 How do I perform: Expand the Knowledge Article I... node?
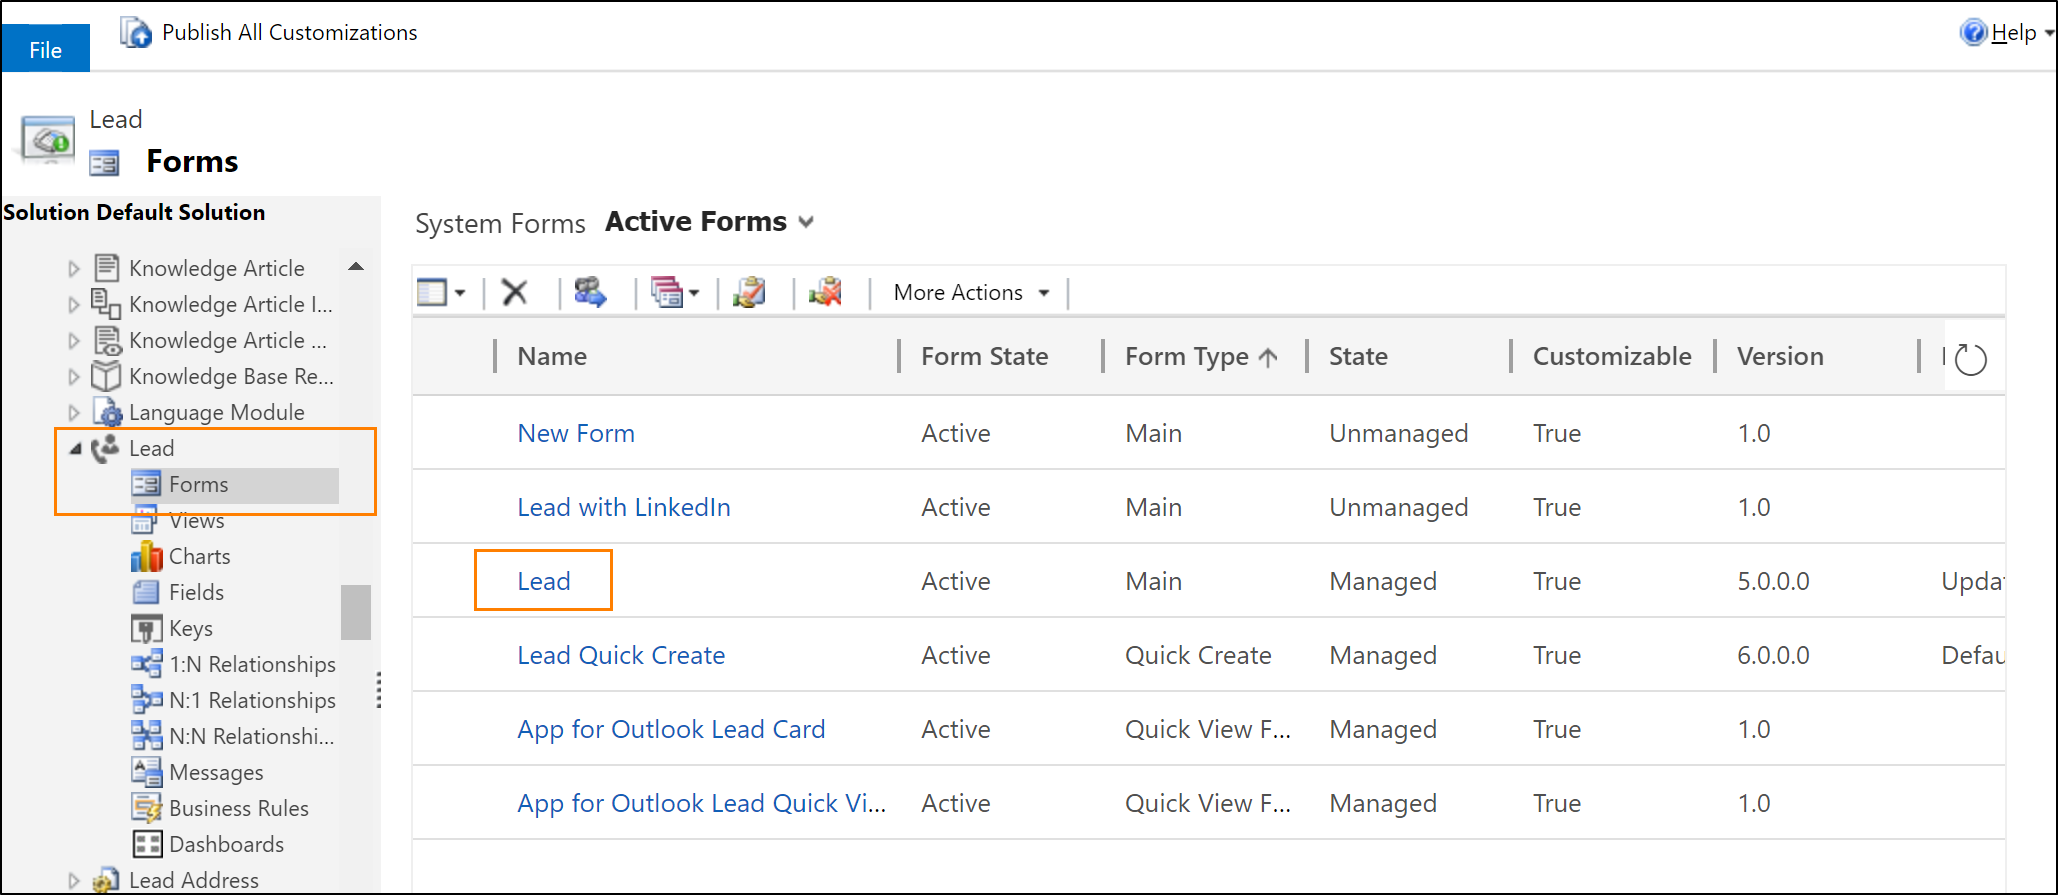pos(73,305)
